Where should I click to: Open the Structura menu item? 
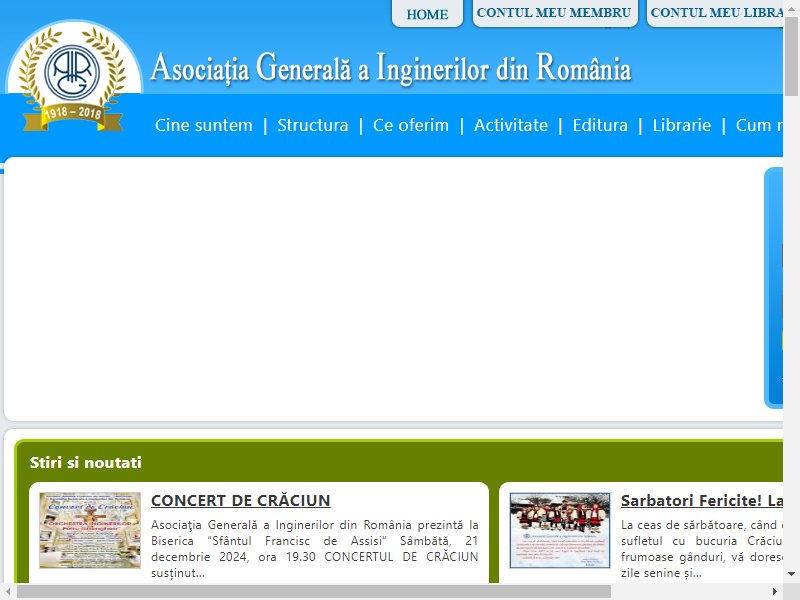point(312,125)
